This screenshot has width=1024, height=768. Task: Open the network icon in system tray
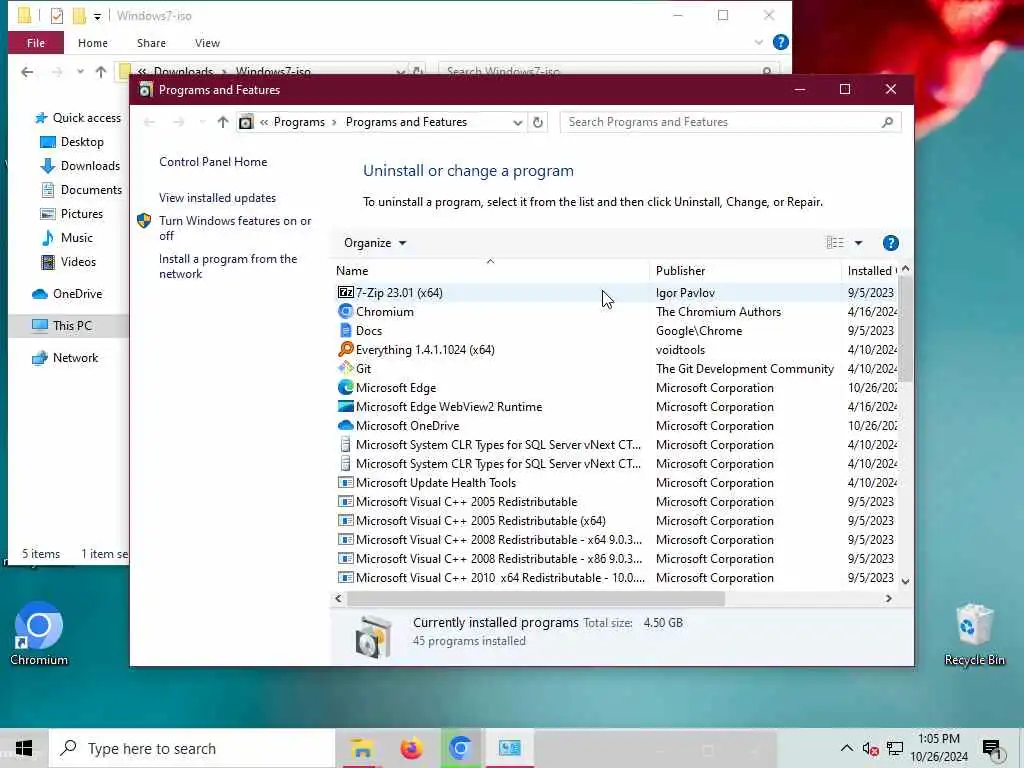pyautogui.click(x=895, y=748)
